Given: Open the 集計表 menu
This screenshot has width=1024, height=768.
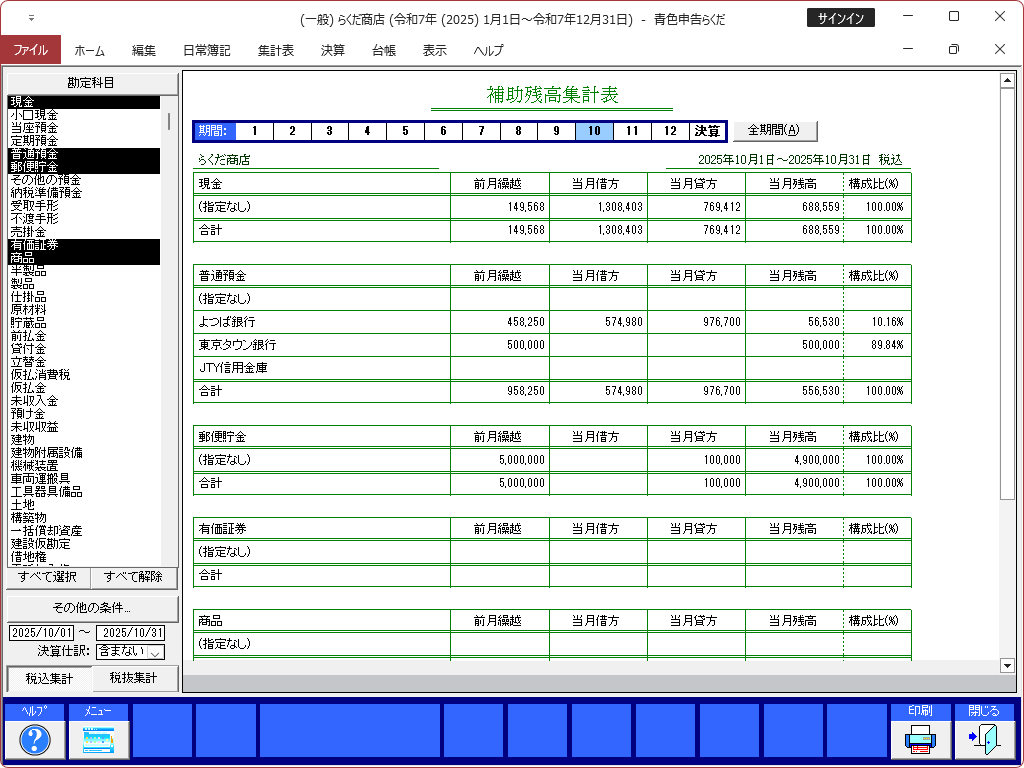Looking at the screenshot, I should 275,50.
